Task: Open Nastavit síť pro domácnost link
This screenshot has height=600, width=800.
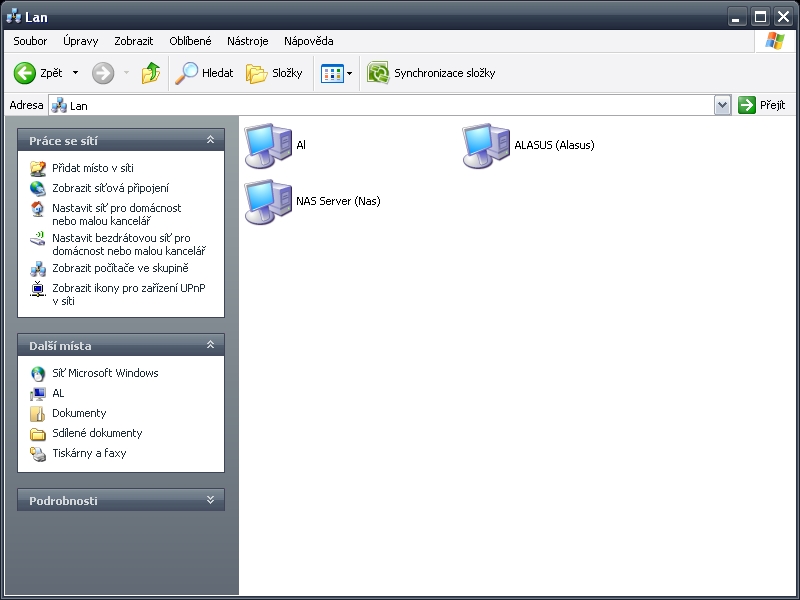Action: click(x=117, y=214)
